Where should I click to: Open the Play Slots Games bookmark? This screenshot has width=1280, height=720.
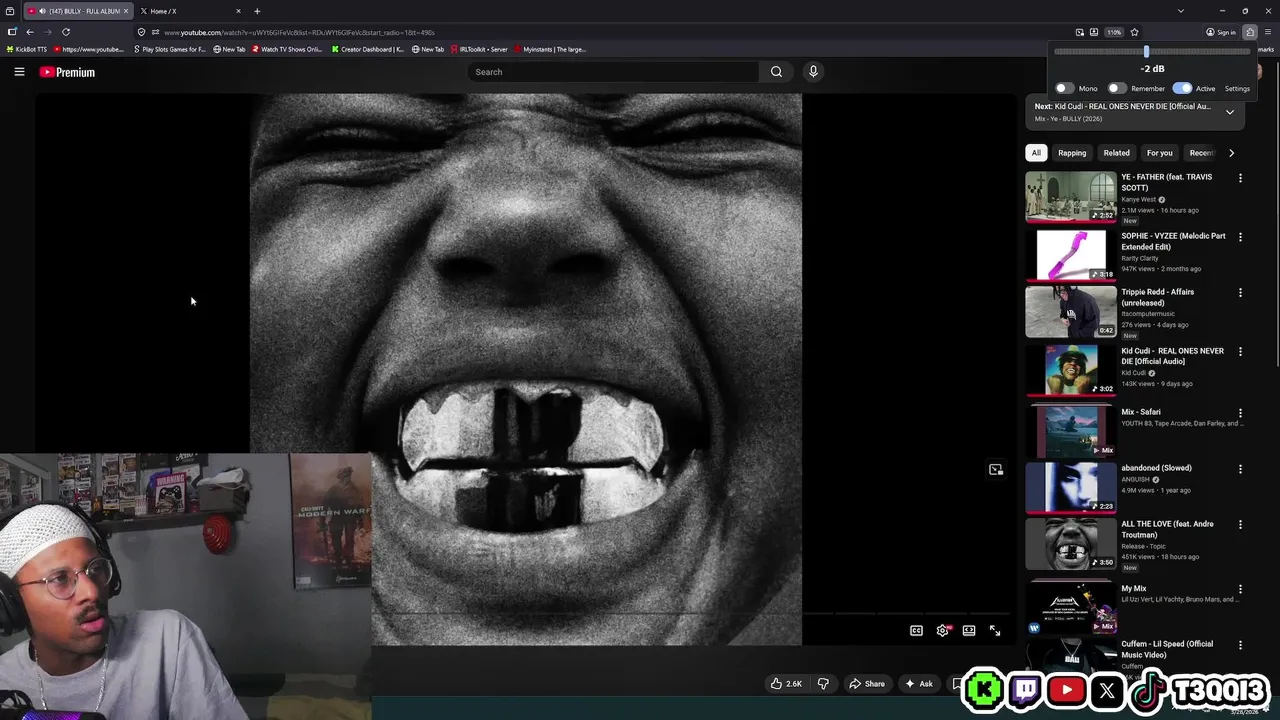[x=169, y=49]
